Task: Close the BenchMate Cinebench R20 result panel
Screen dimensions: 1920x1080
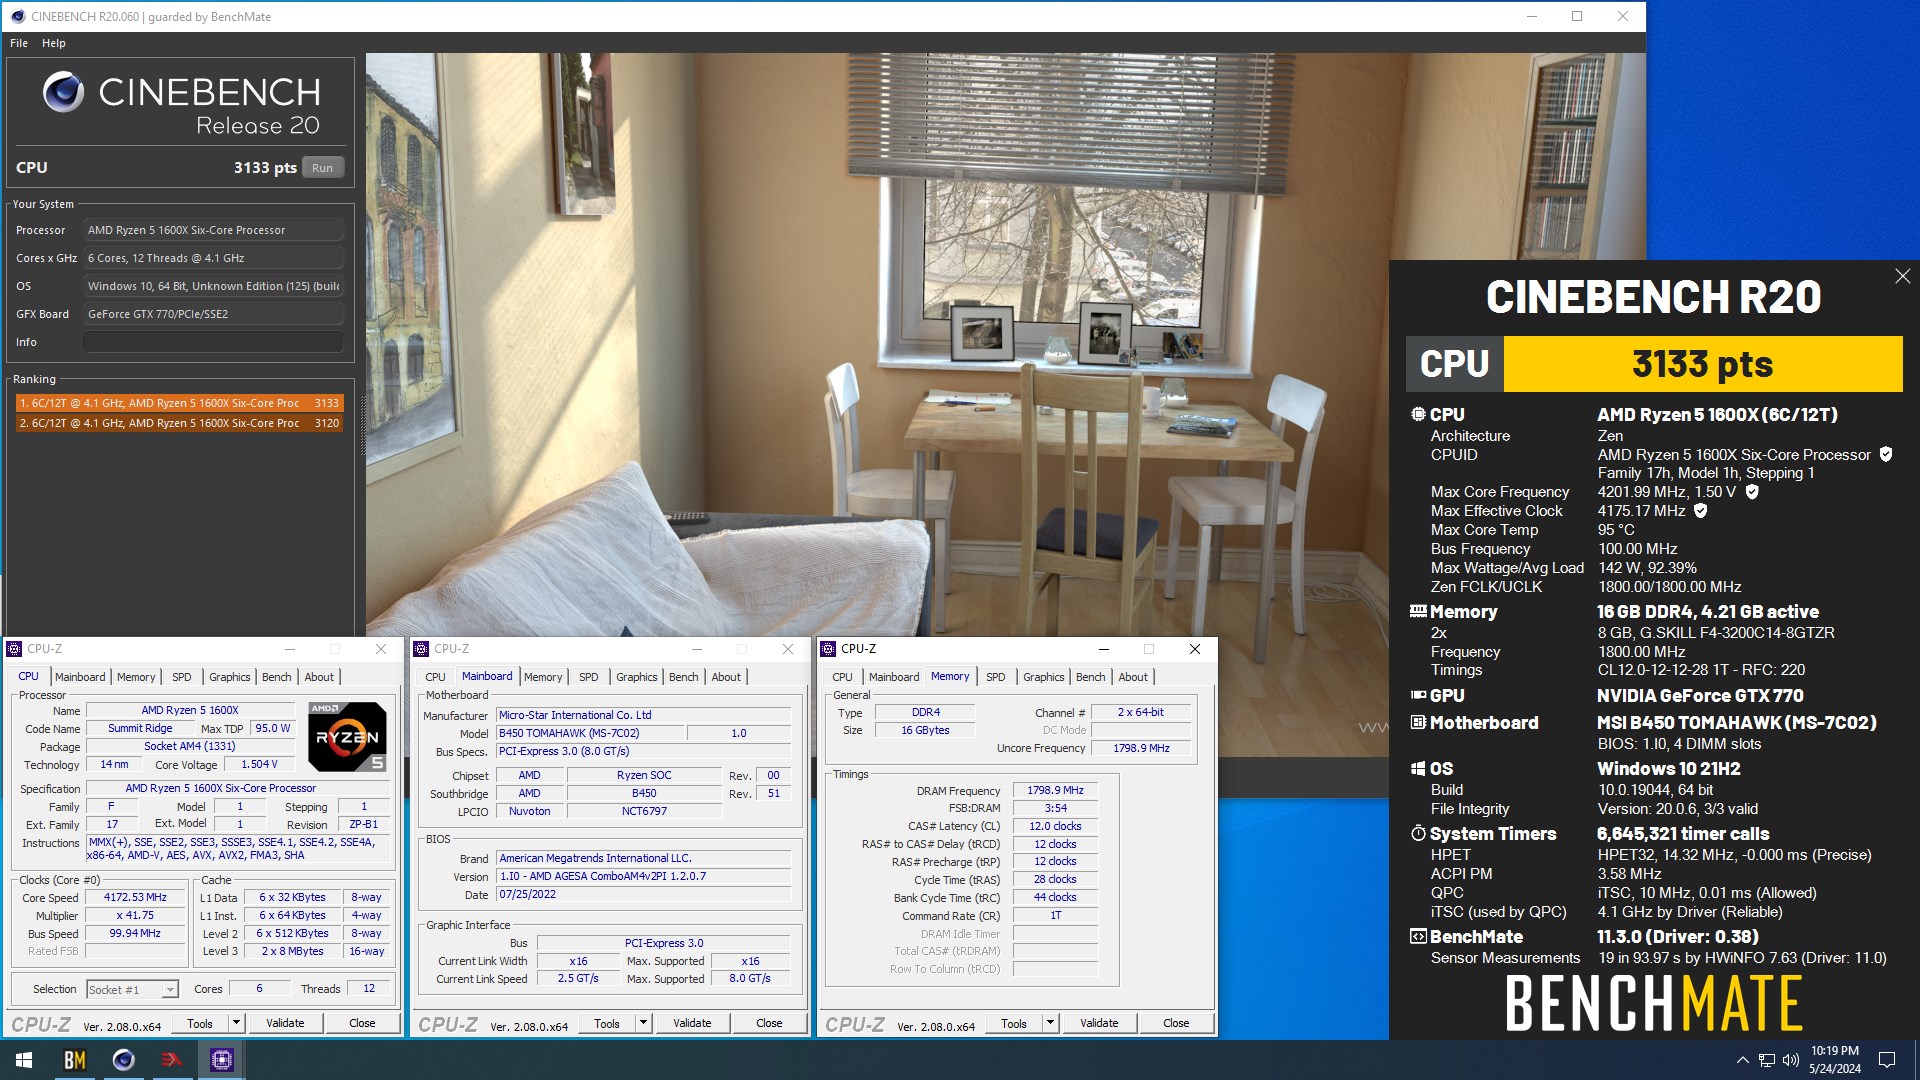Action: pos(1902,276)
